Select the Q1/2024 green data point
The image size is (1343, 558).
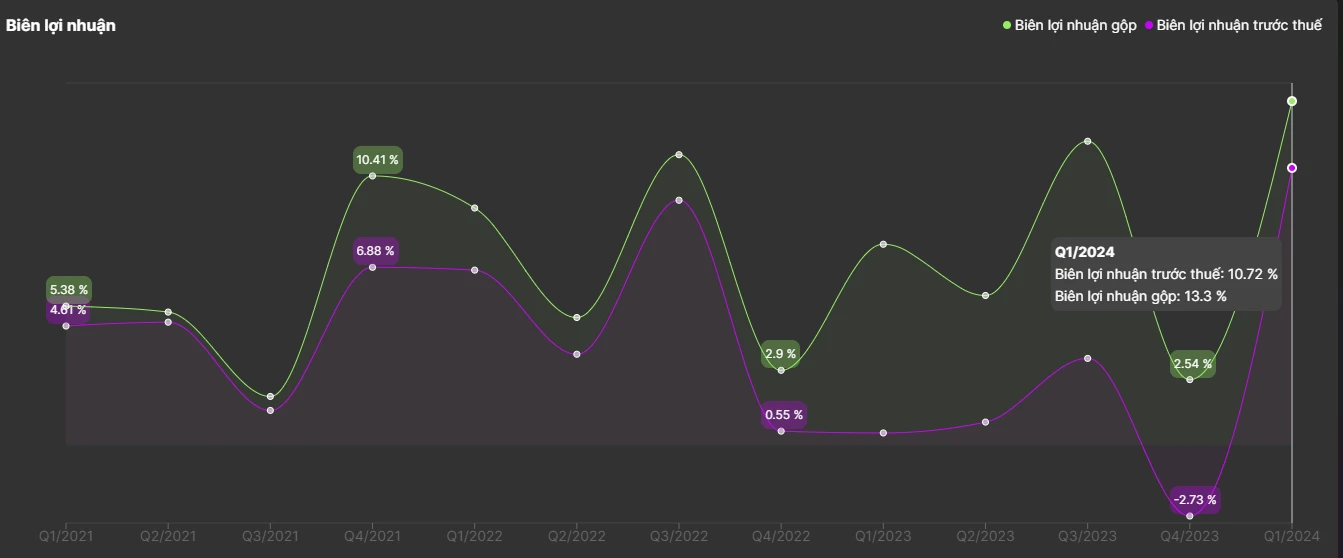click(1292, 101)
